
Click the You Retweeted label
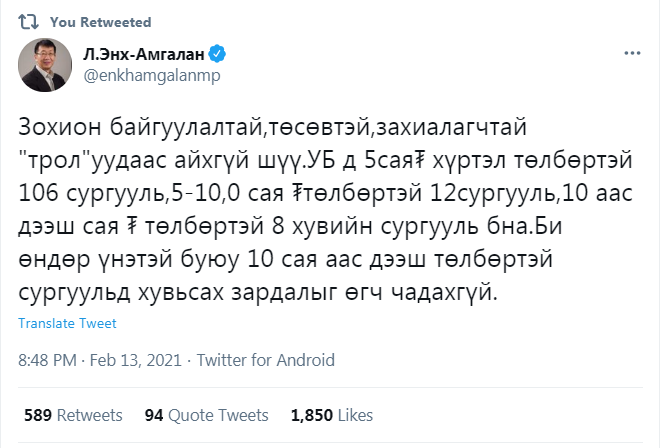point(100,22)
